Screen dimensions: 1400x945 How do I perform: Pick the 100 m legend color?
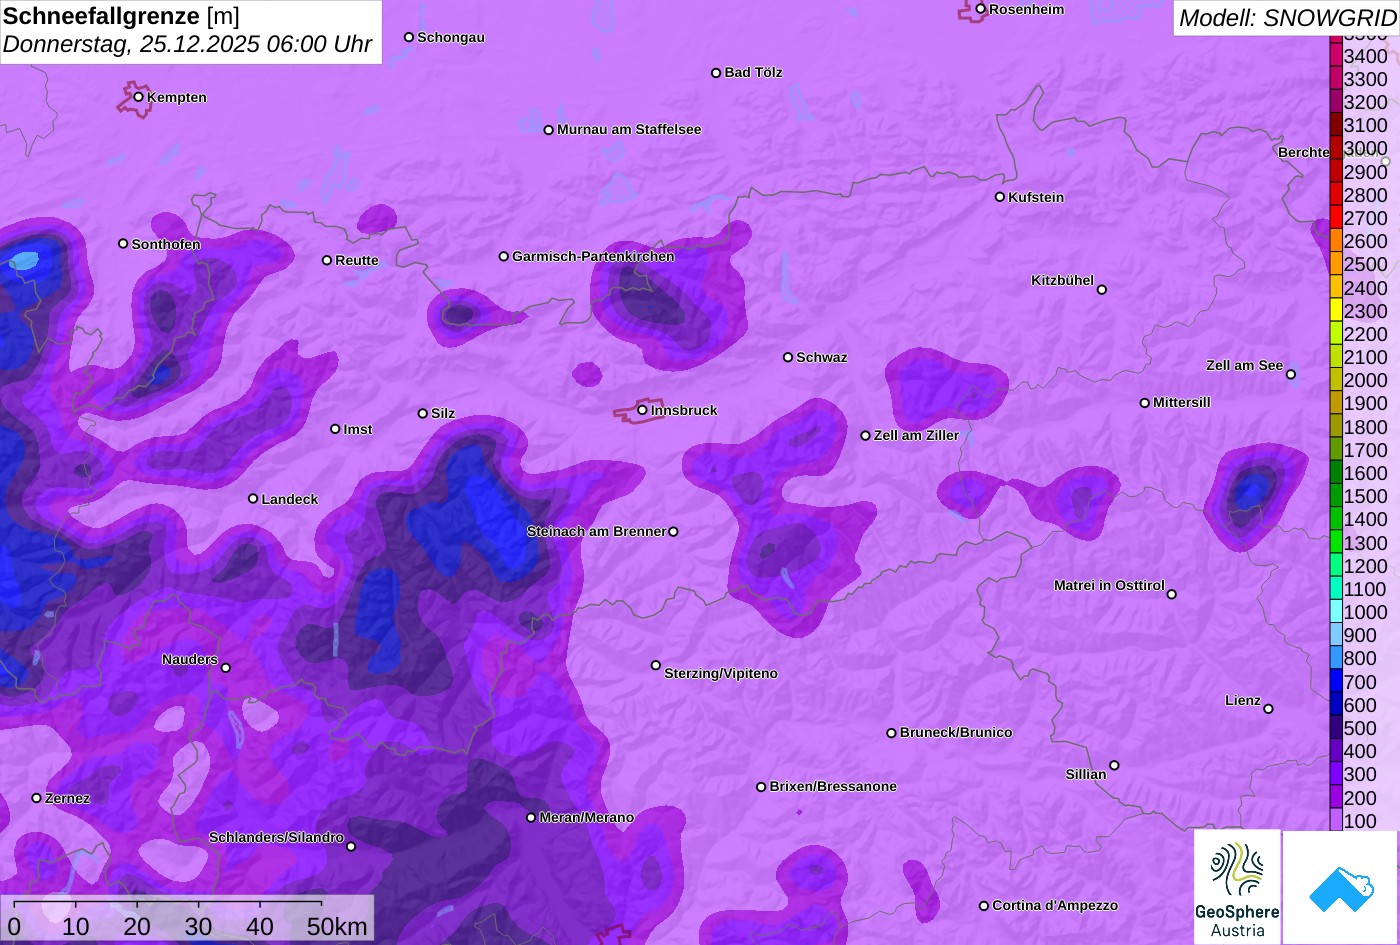(1335, 821)
